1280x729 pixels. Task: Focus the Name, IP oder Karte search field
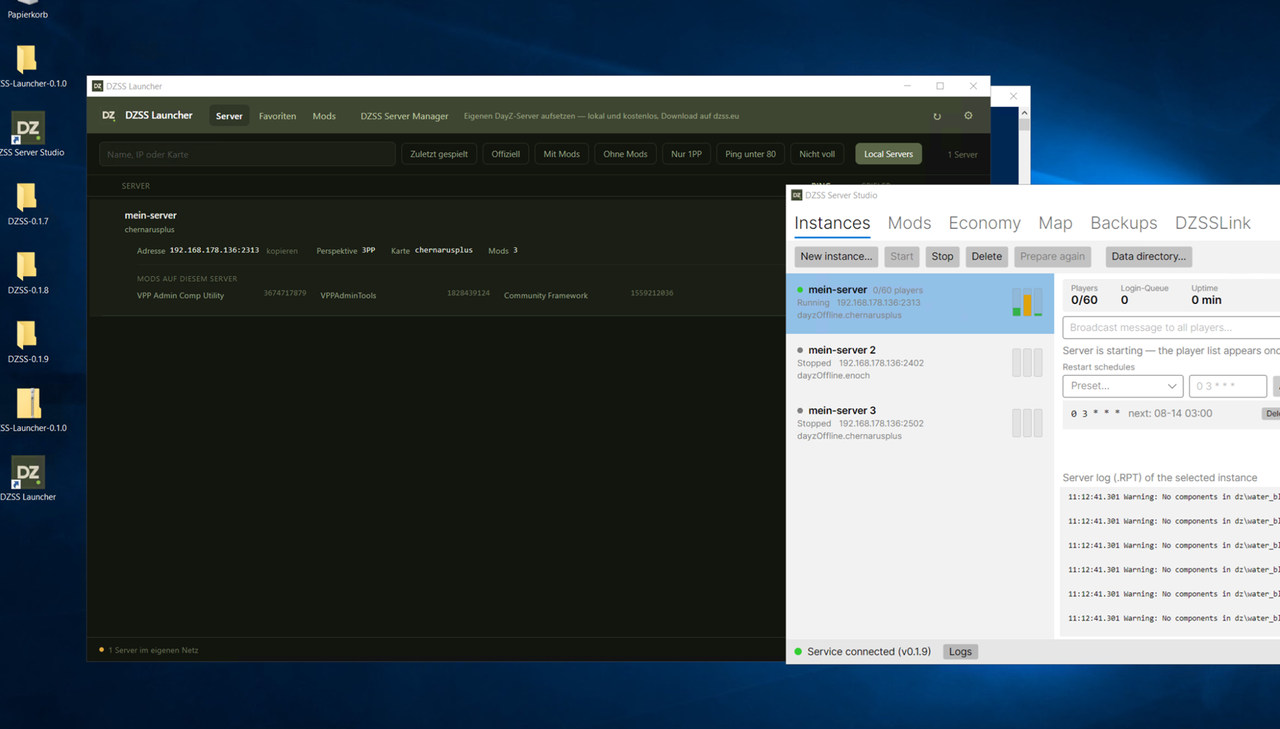click(x=247, y=154)
